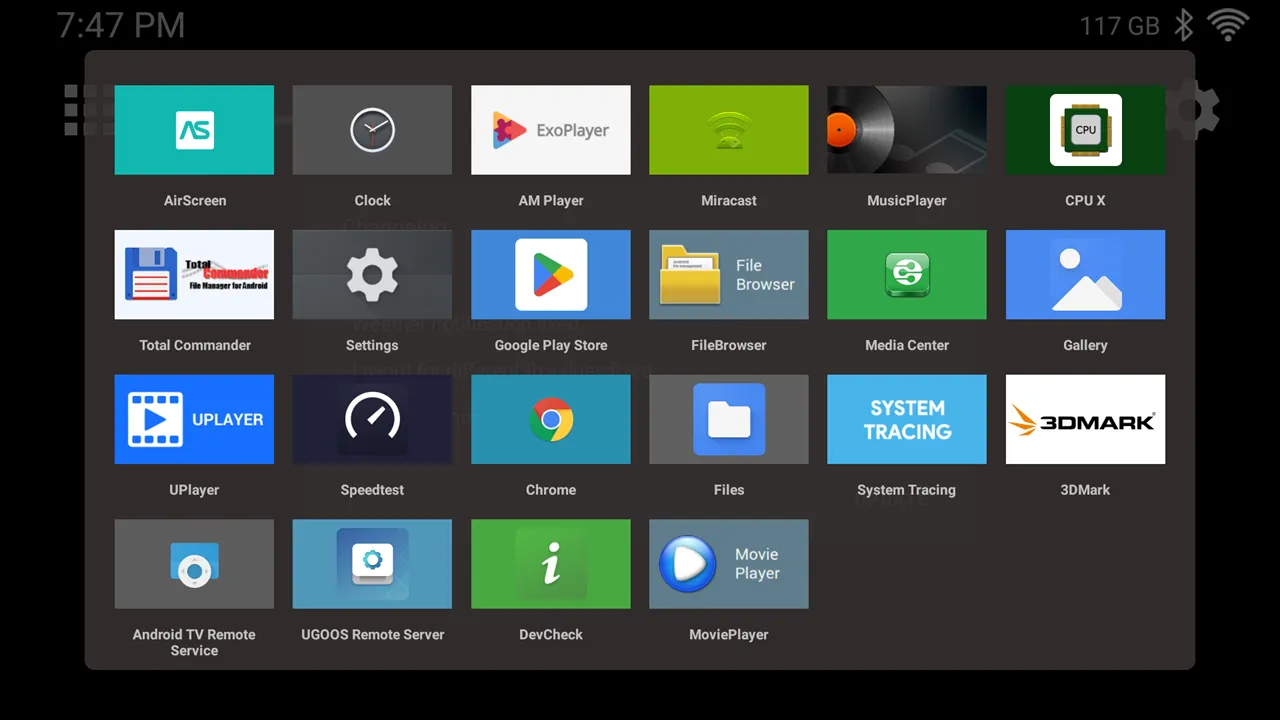This screenshot has width=1280, height=720.
Task: Start System Tracing
Action: click(x=906, y=419)
